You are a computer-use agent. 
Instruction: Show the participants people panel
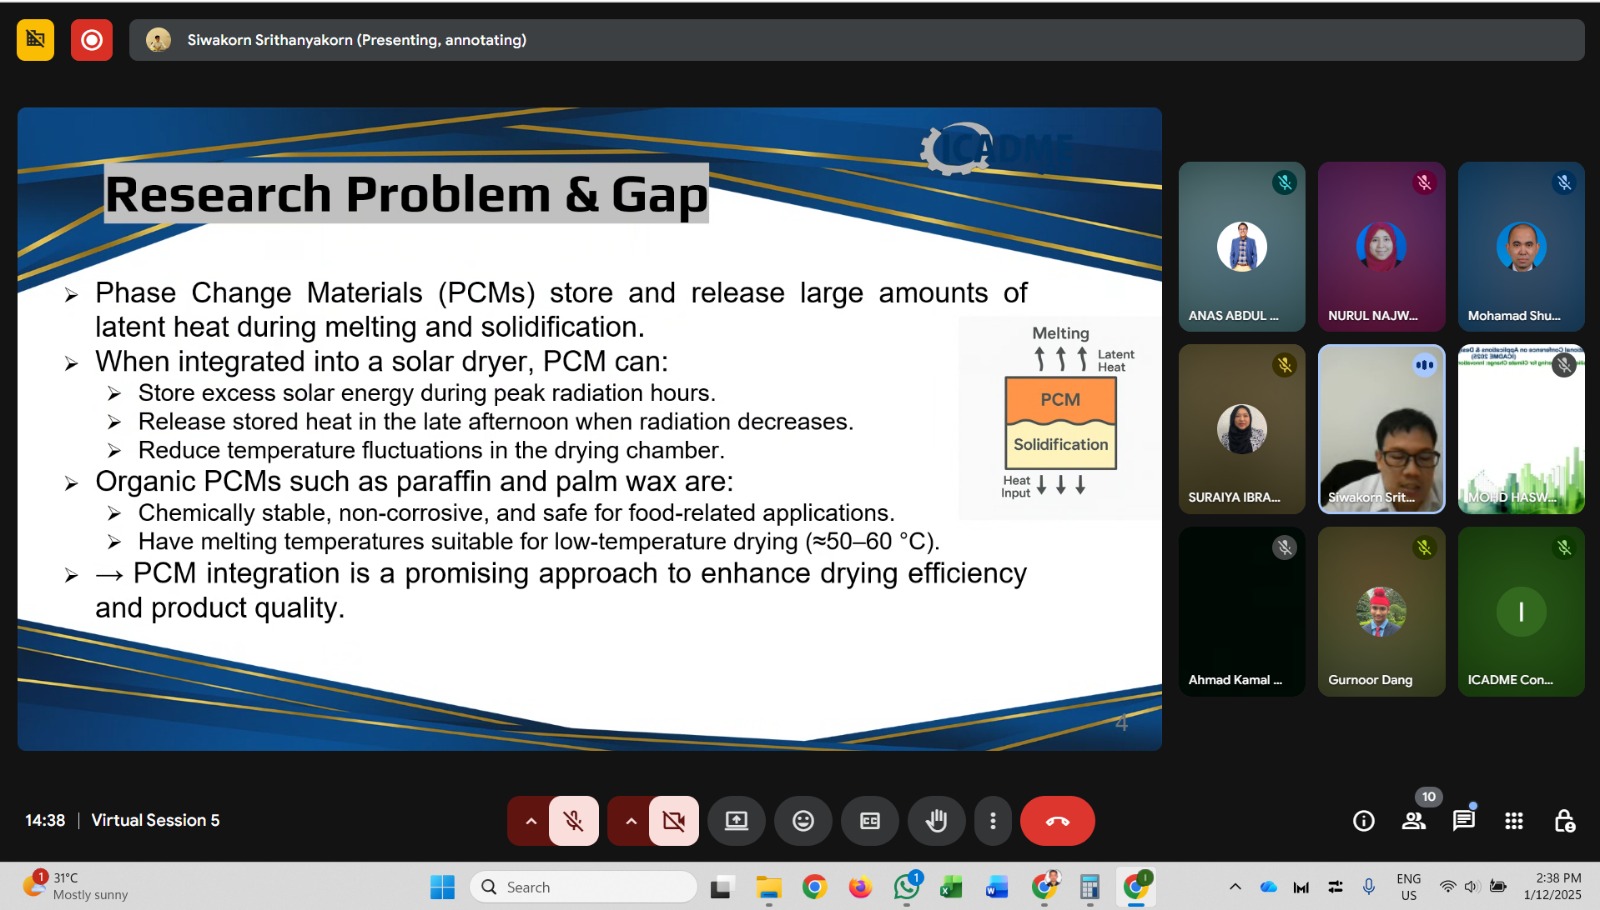1414,821
